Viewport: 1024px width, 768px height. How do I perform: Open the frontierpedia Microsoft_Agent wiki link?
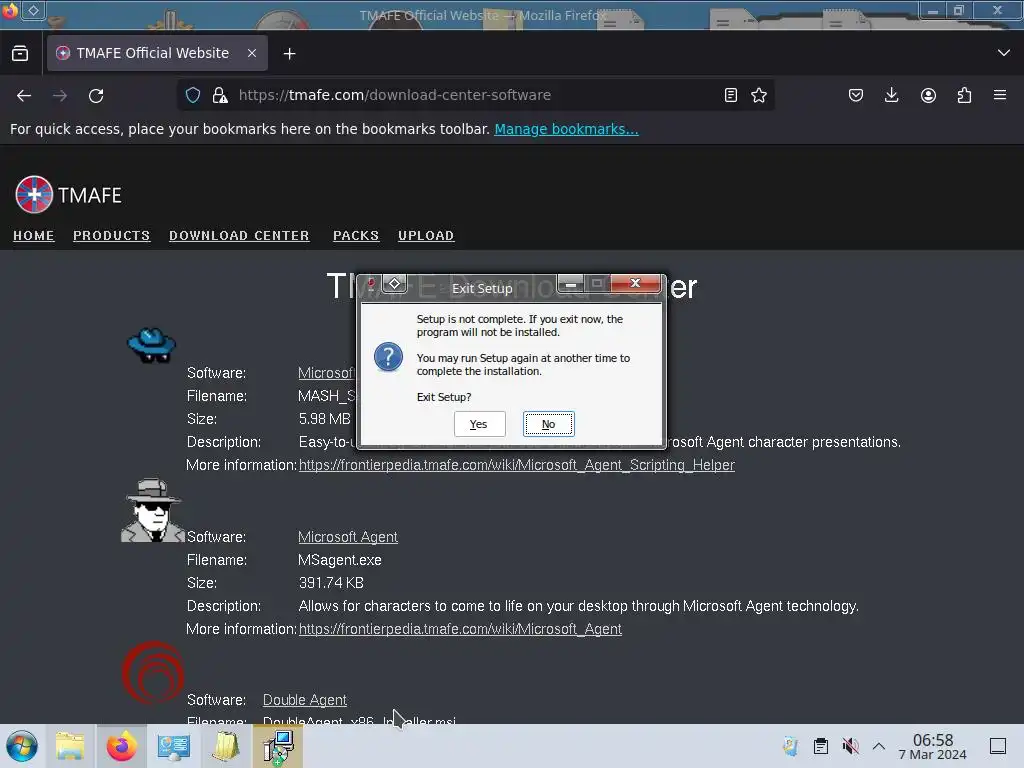point(460,629)
